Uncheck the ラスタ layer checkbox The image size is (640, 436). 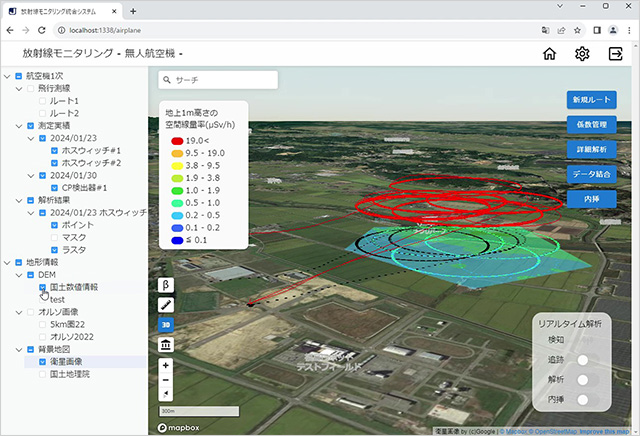(x=55, y=250)
